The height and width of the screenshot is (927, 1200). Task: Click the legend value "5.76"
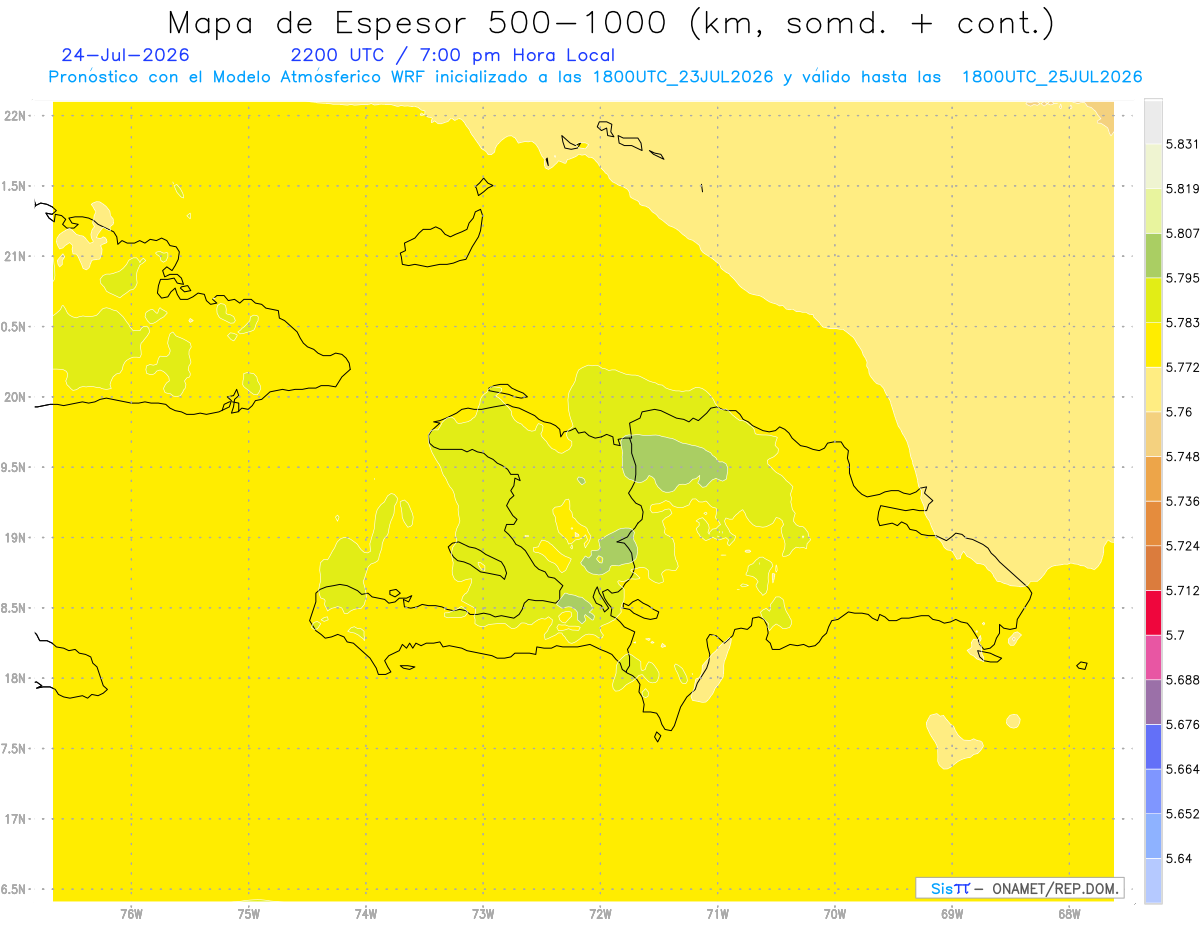(1180, 411)
